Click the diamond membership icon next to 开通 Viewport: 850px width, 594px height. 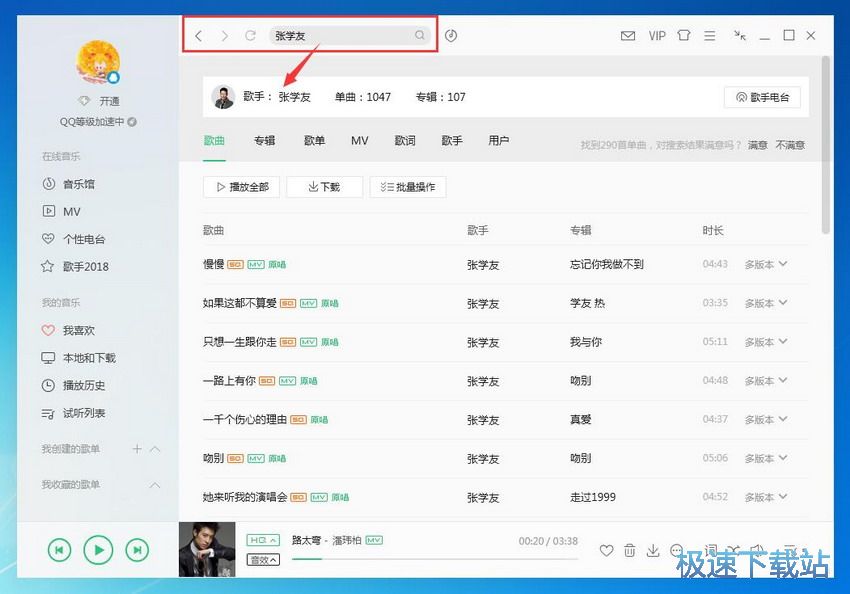[83, 101]
